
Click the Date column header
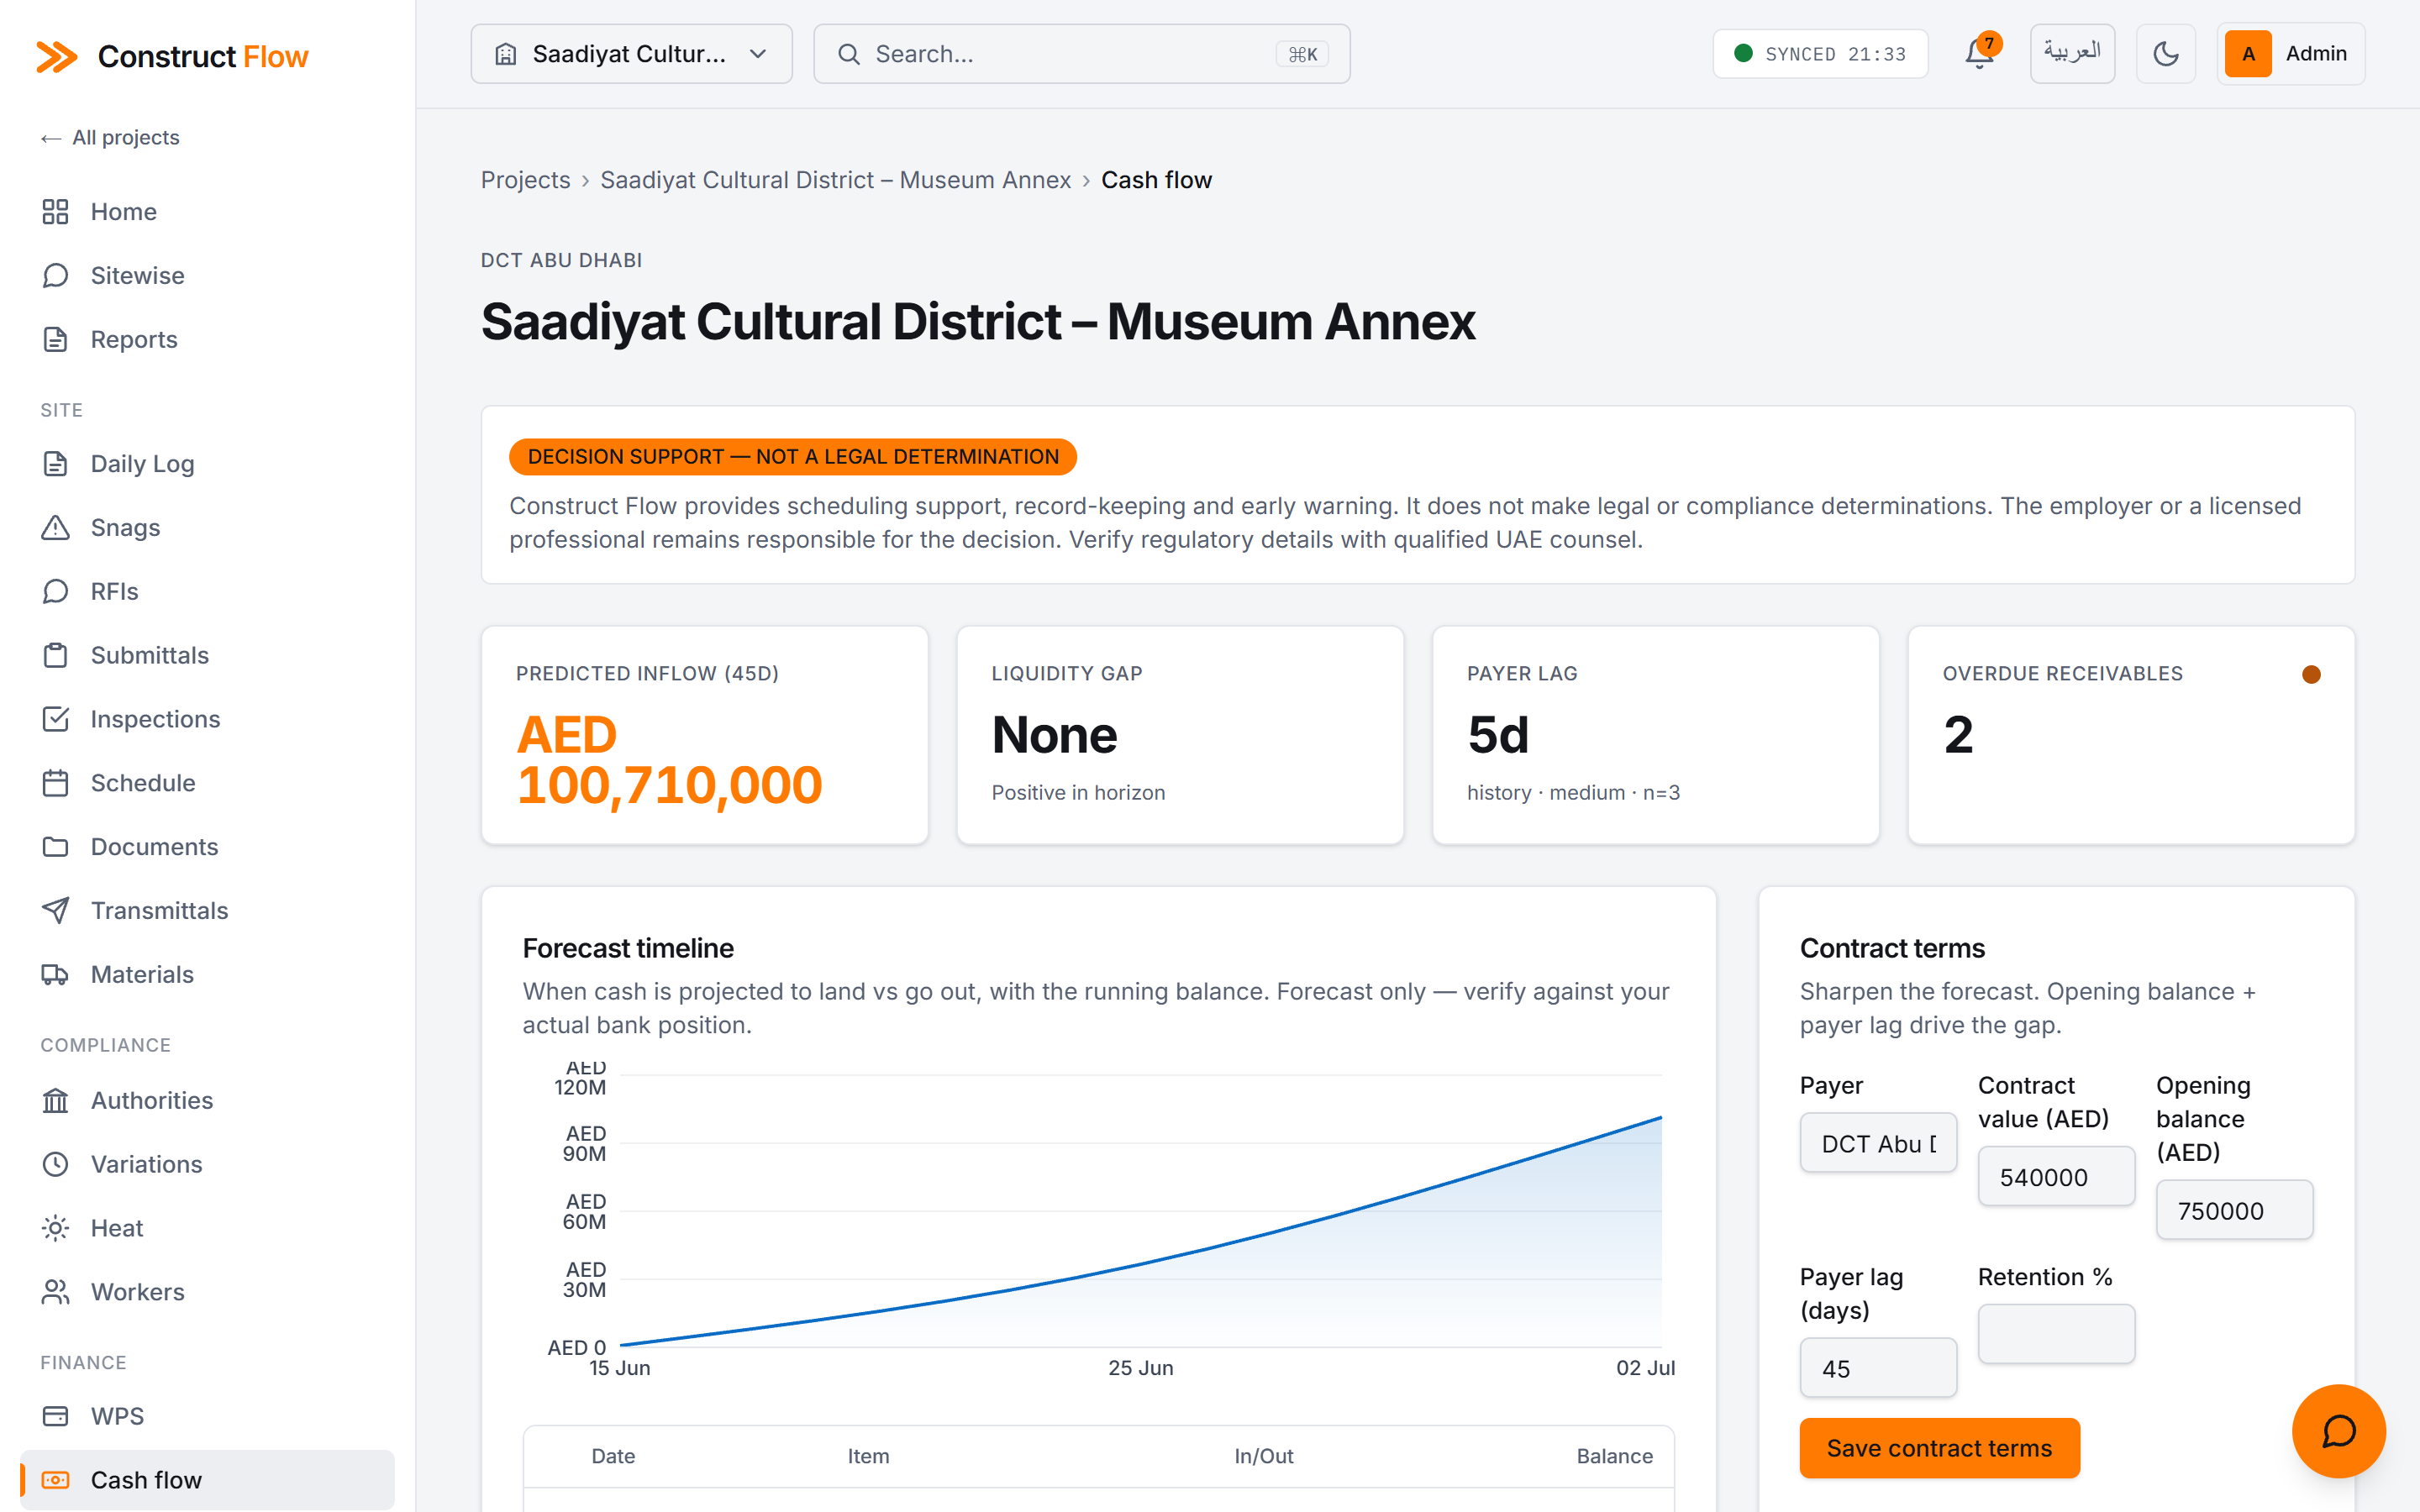[613, 1456]
